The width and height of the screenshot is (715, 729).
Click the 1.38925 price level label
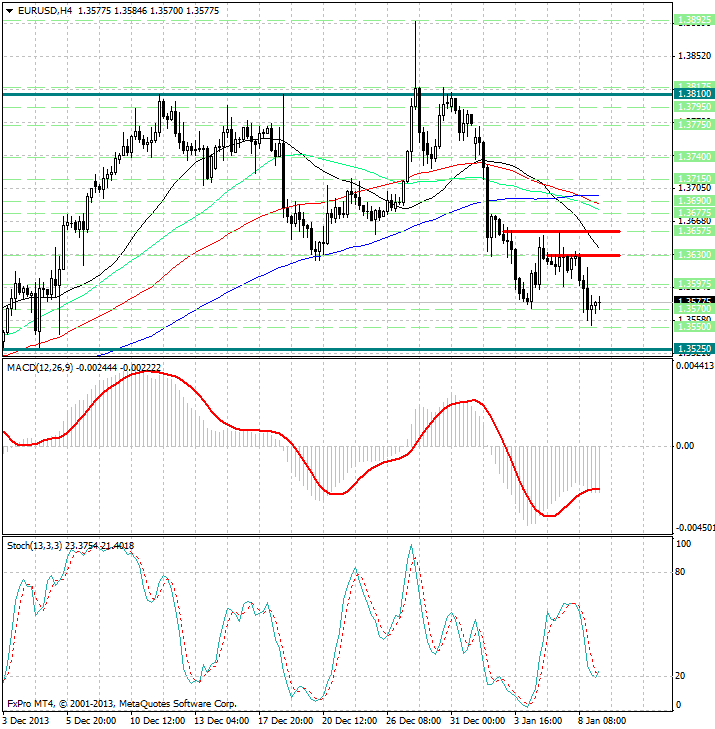coord(693,19)
